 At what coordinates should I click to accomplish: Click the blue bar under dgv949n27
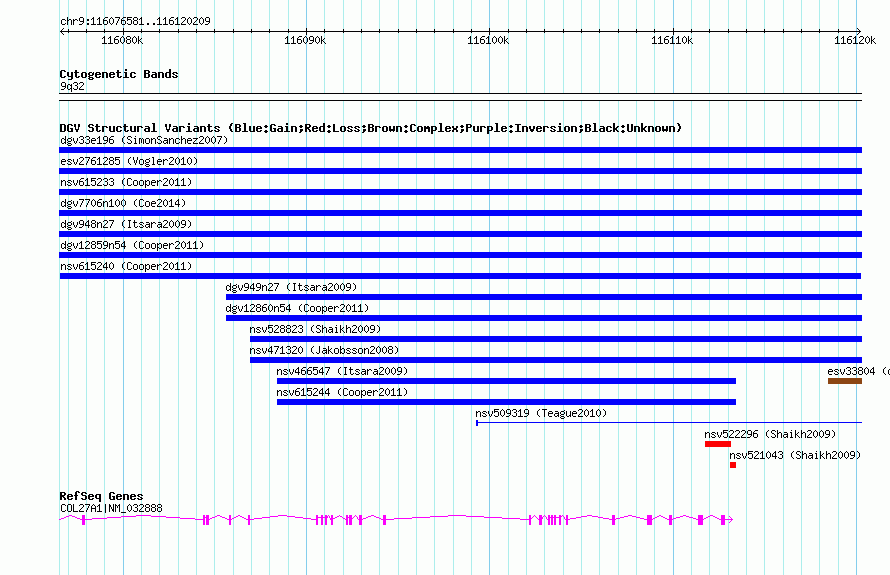(x=544, y=297)
